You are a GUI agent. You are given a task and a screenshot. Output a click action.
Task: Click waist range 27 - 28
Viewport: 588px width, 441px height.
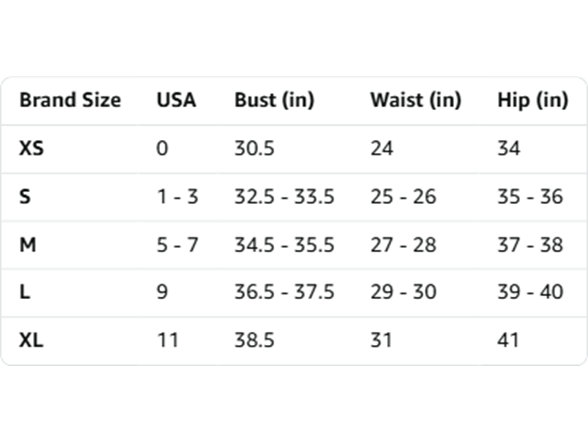[404, 245]
